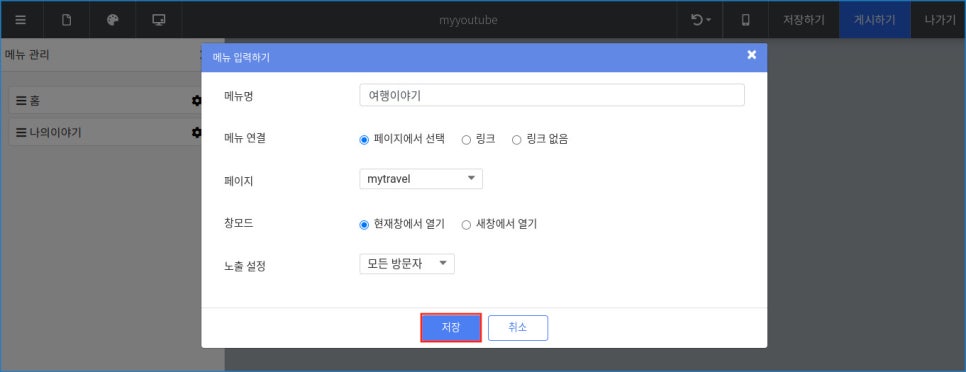Viewport: 966px width, 372px height.
Task: Click 저장하기 in the top bar
Action: (803, 20)
